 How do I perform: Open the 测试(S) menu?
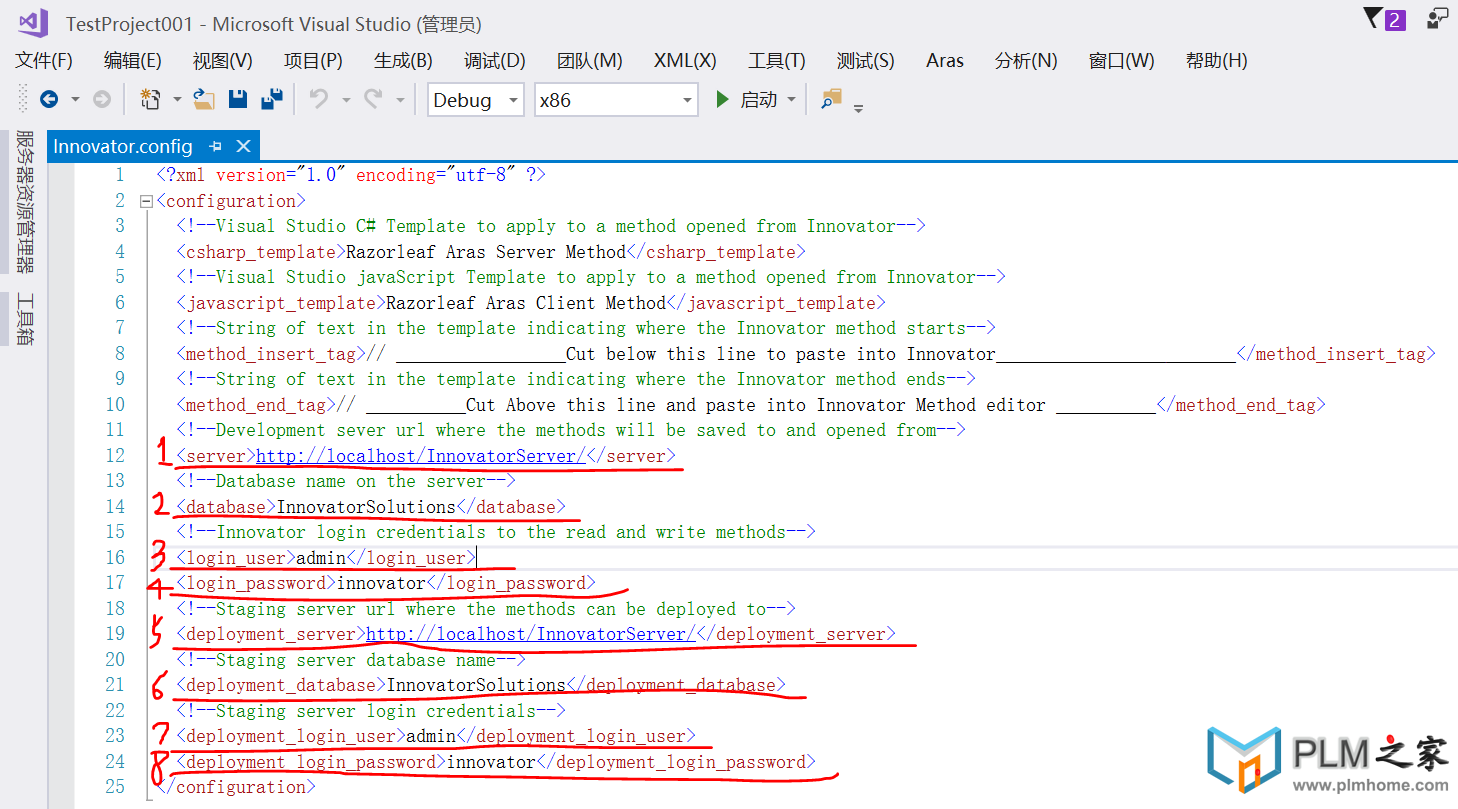coord(866,60)
